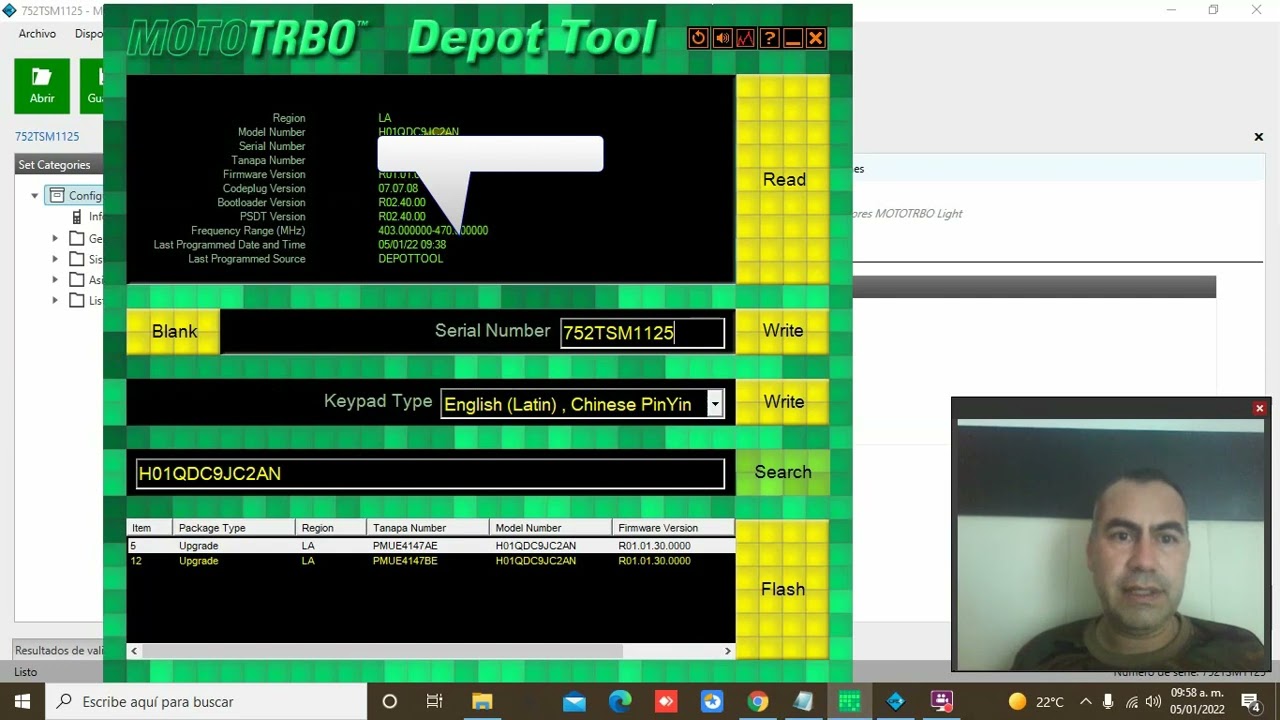Click the Blank button

(174, 331)
